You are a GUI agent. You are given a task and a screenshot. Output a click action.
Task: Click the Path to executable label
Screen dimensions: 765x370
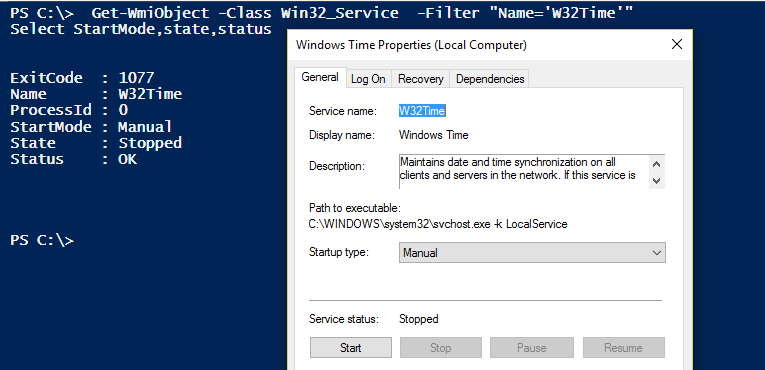click(x=355, y=208)
